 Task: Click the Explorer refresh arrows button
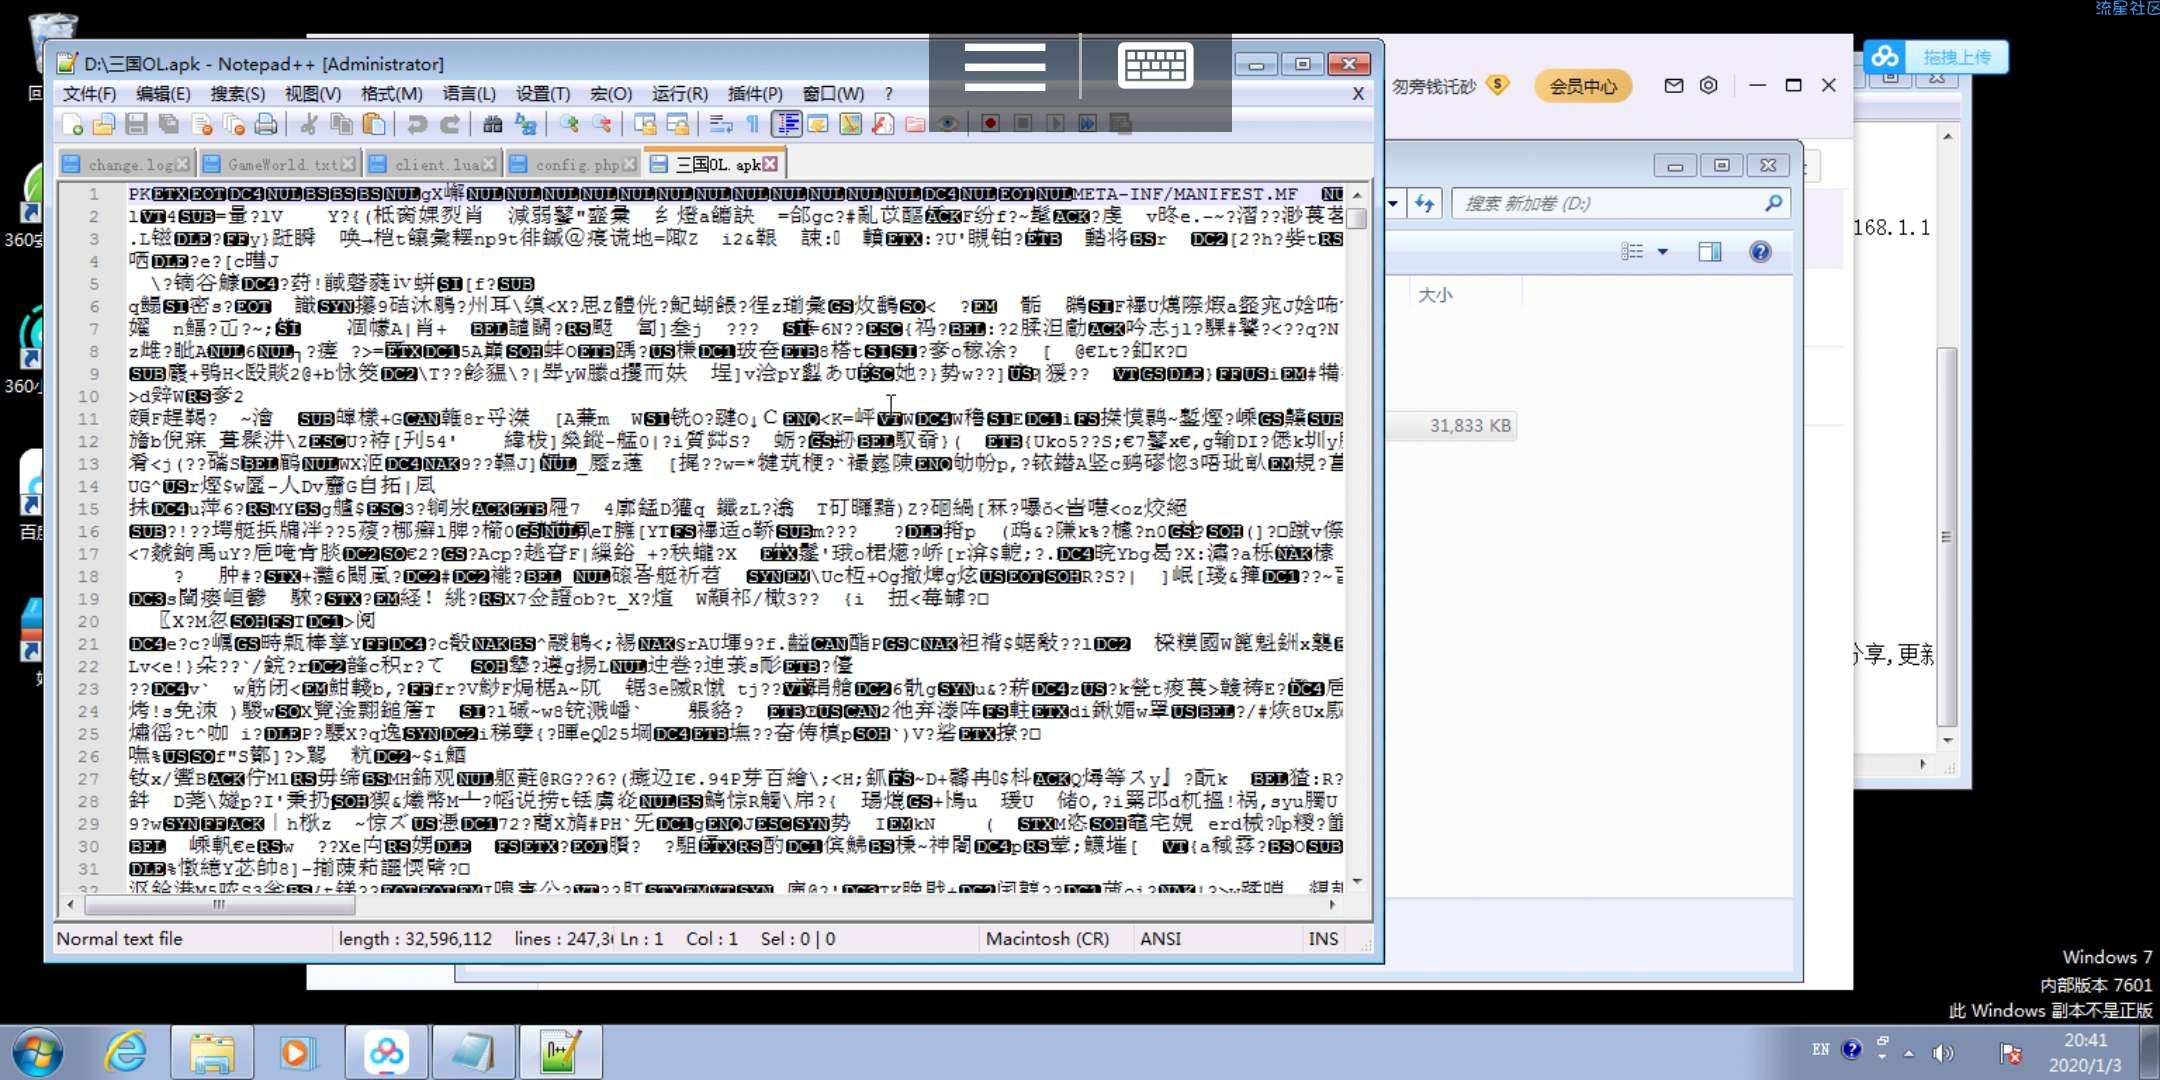coord(1425,204)
